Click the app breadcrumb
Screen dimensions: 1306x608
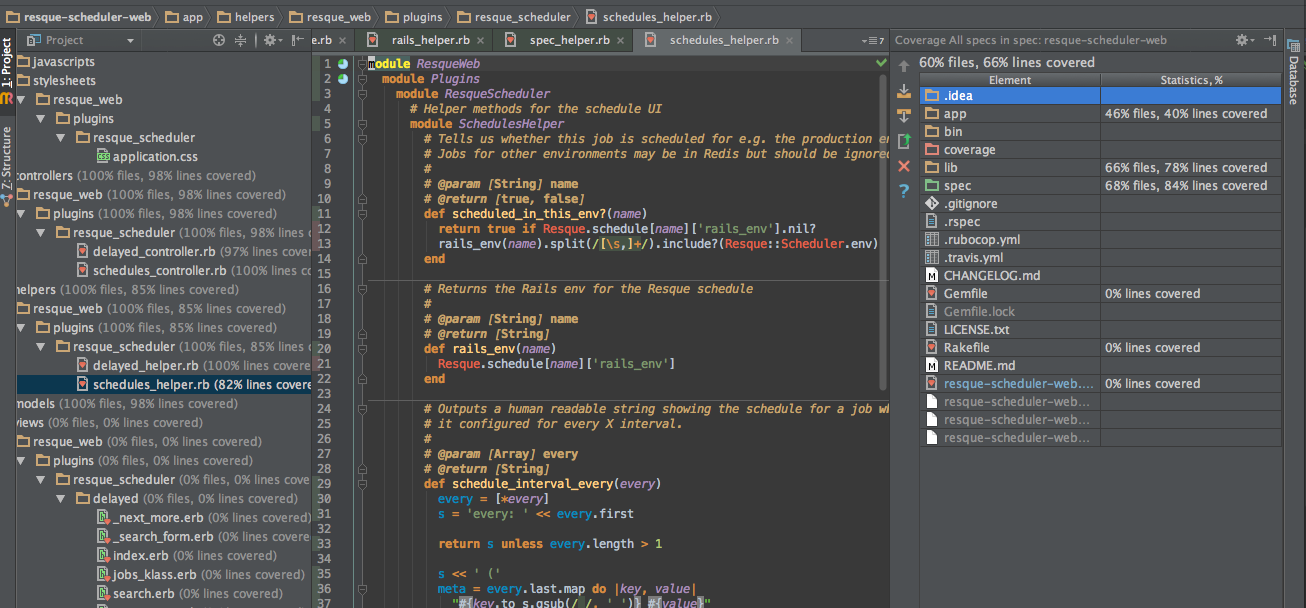[x=183, y=17]
